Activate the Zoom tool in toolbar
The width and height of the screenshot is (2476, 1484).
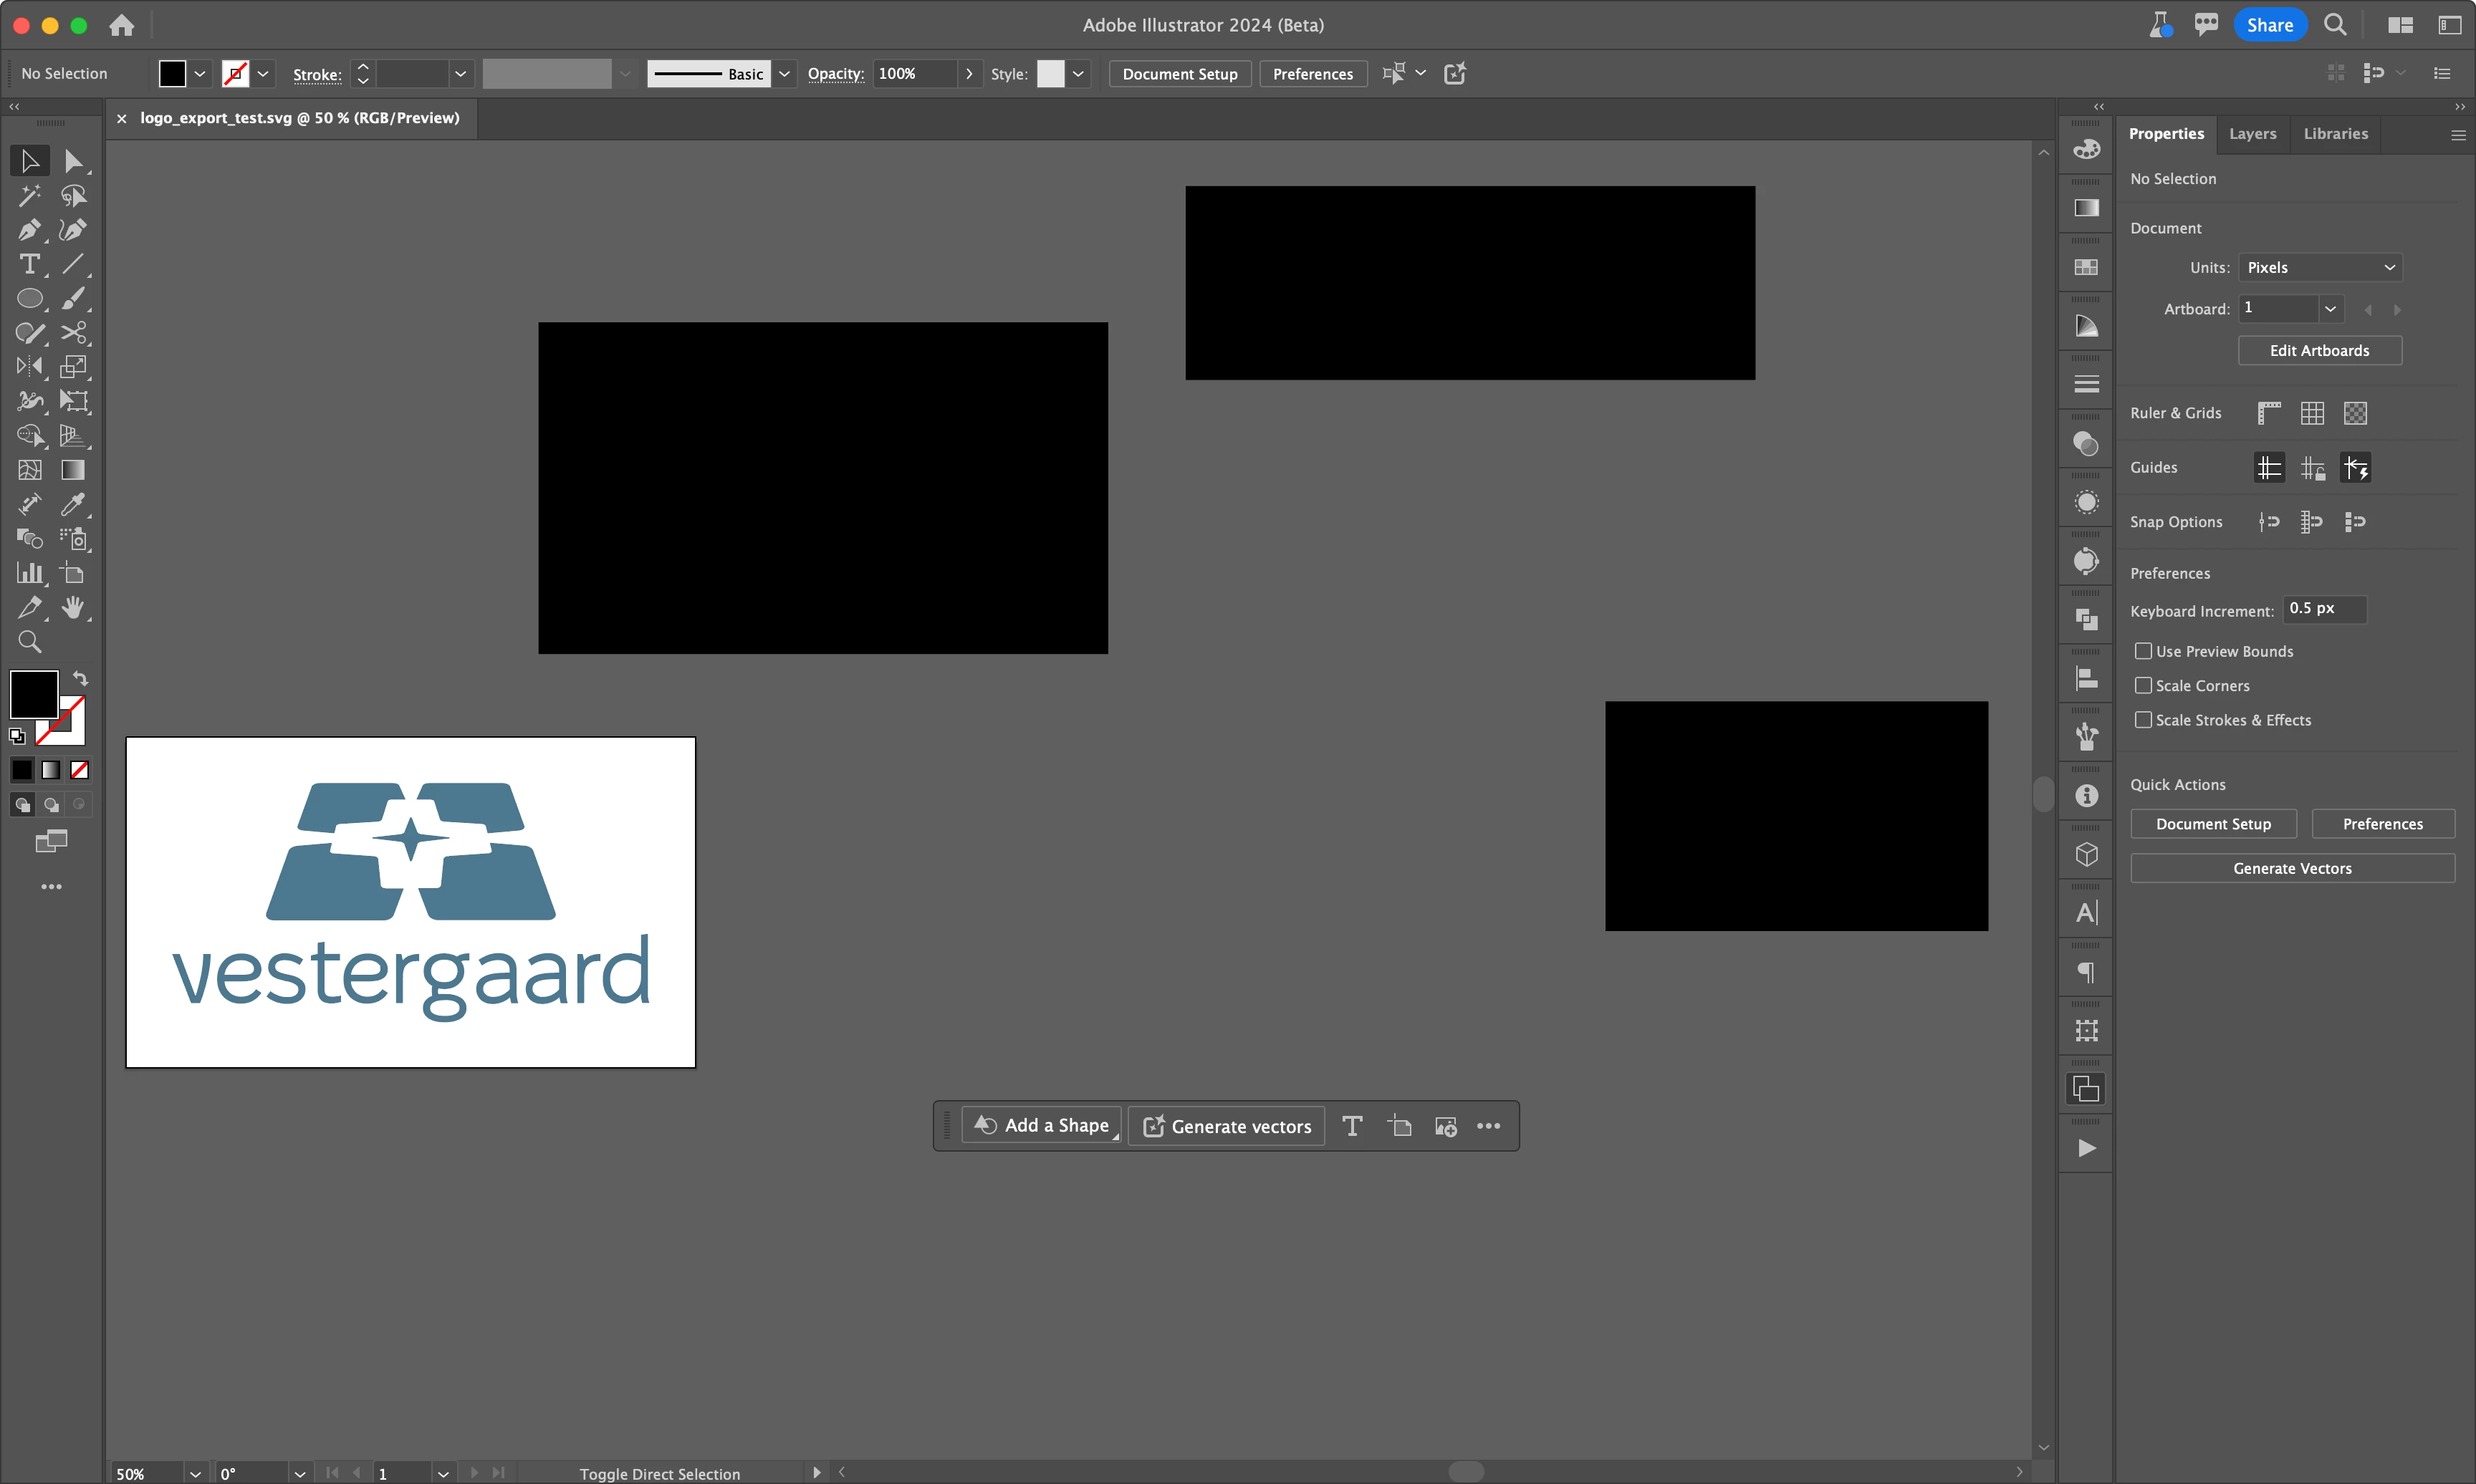[x=29, y=642]
